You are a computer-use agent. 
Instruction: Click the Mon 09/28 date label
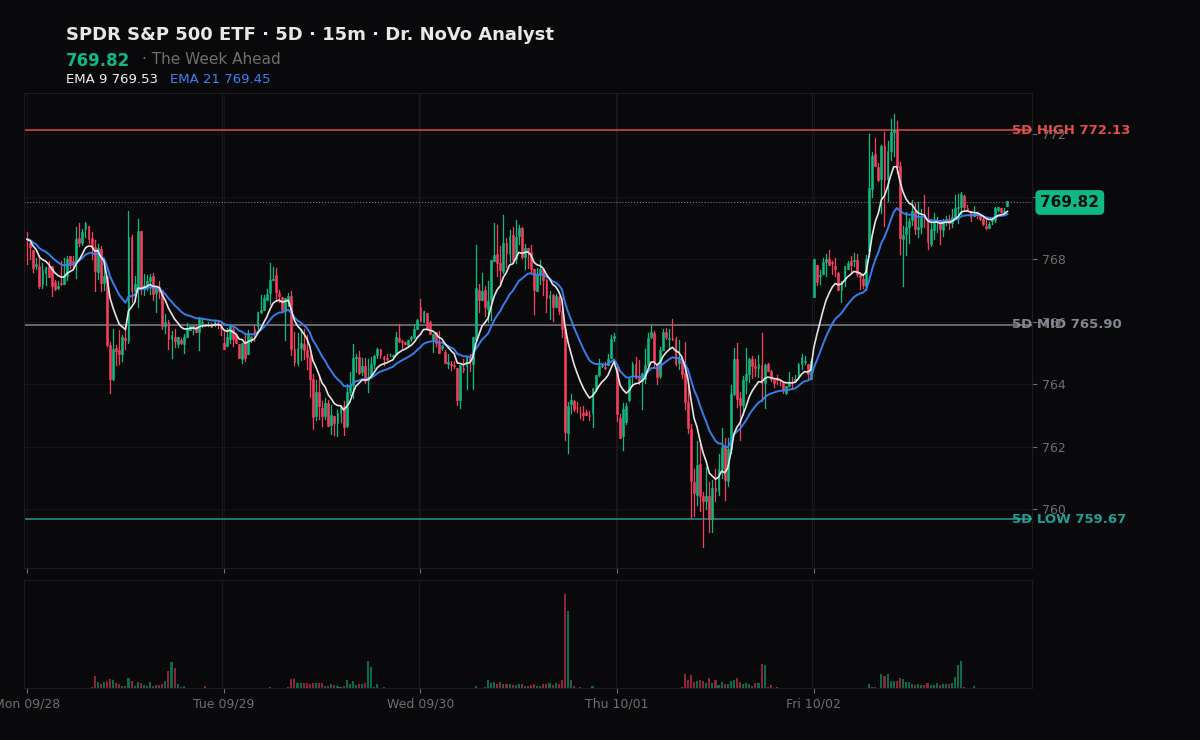click(28, 704)
